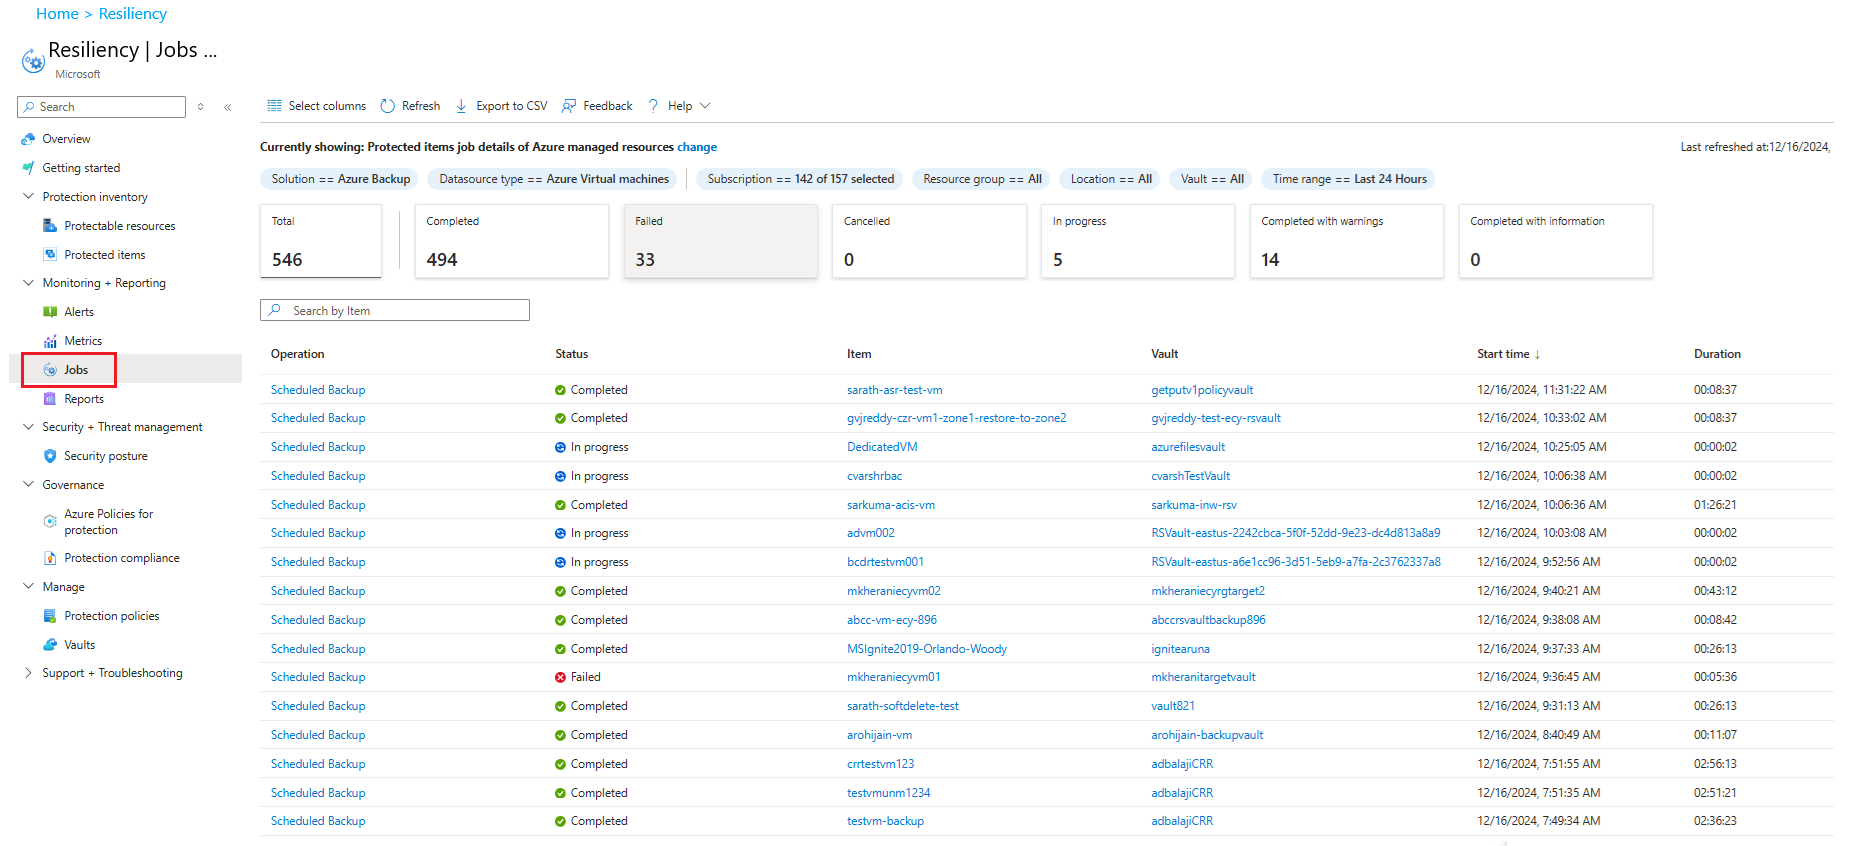Open the MSIgnite2019-Orlando-Woody item
Viewport: 1863px width, 846px height.
coord(927,649)
